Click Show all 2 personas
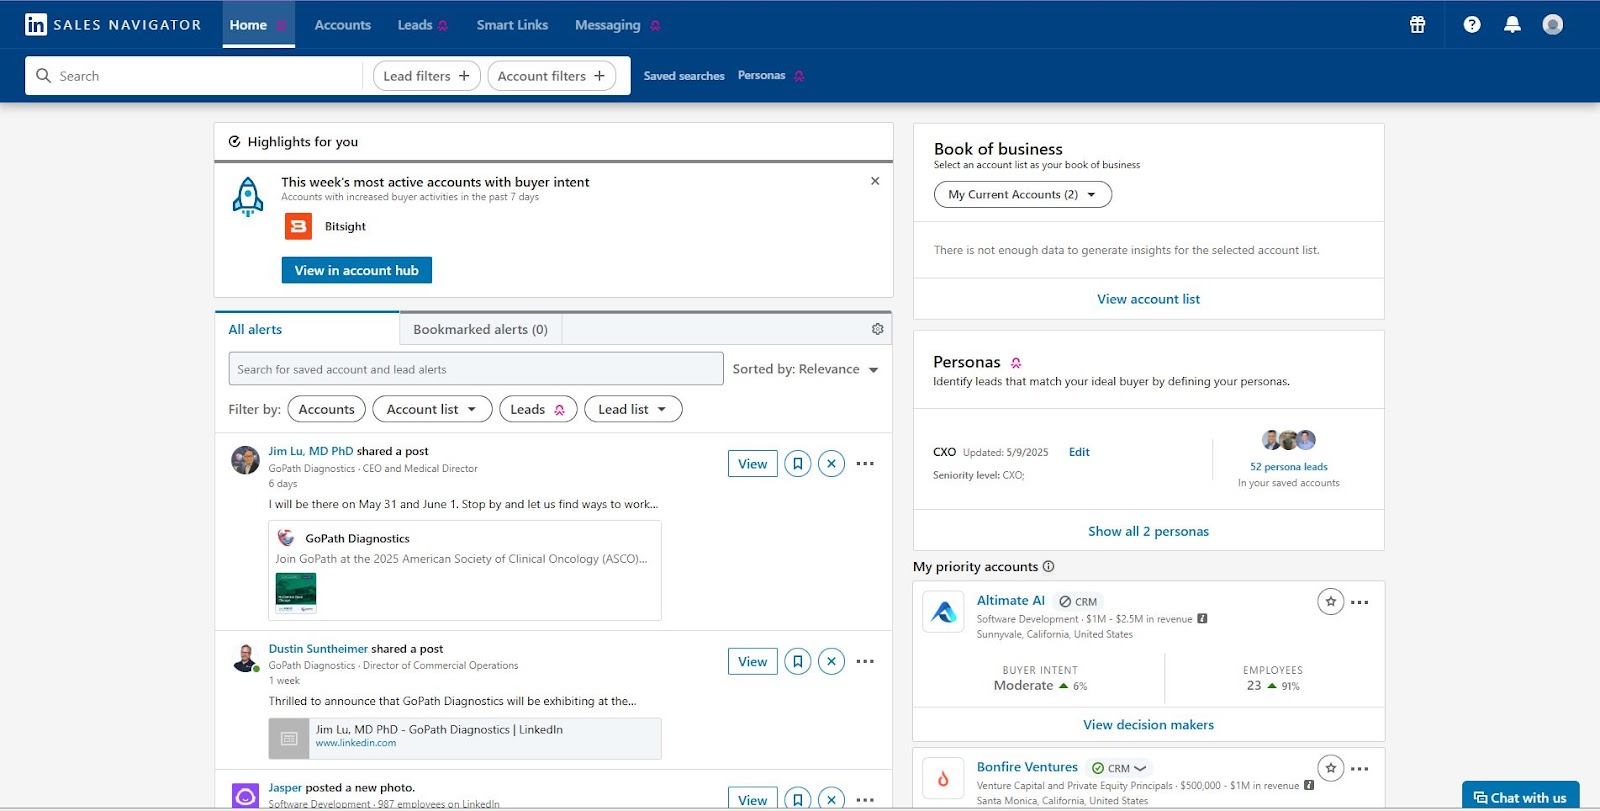Screen dimensions: 1600x811 click(x=1148, y=531)
